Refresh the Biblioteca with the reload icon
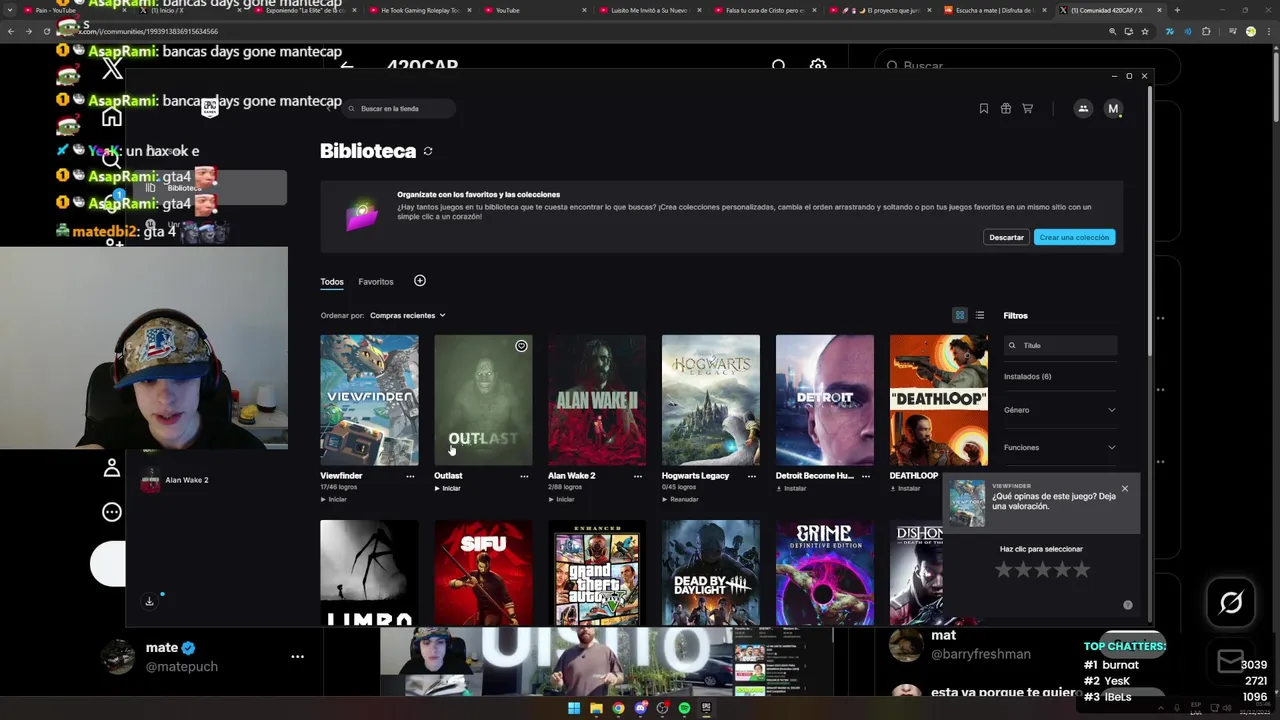Image resolution: width=1280 pixels, height=720 pixels. pos(428,151)
